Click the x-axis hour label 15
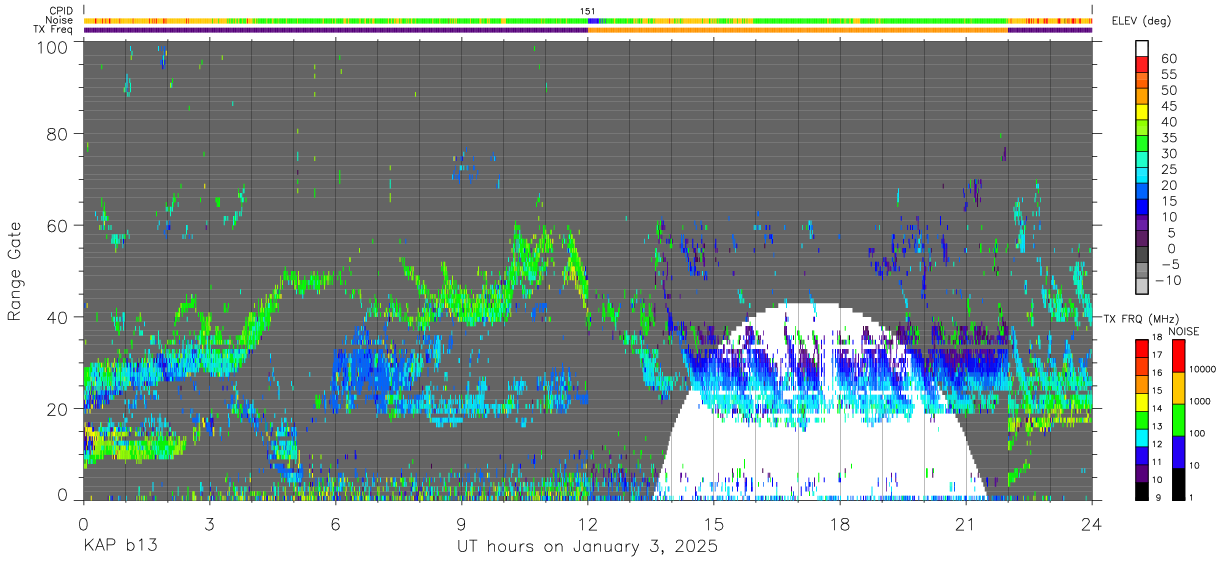This screenshot has width=1228, height=567. [x=714, y=524]
